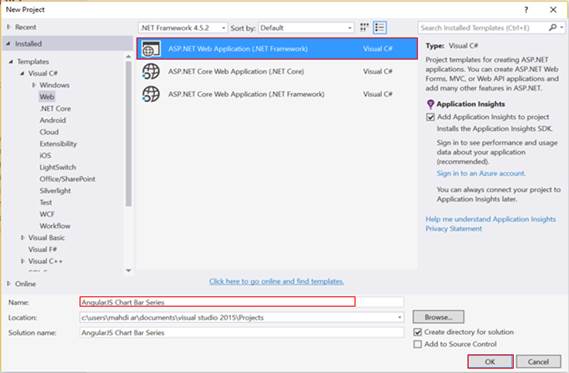
Task: Open the Location path dropdown arrow
Action: click(x=399, y=317)
